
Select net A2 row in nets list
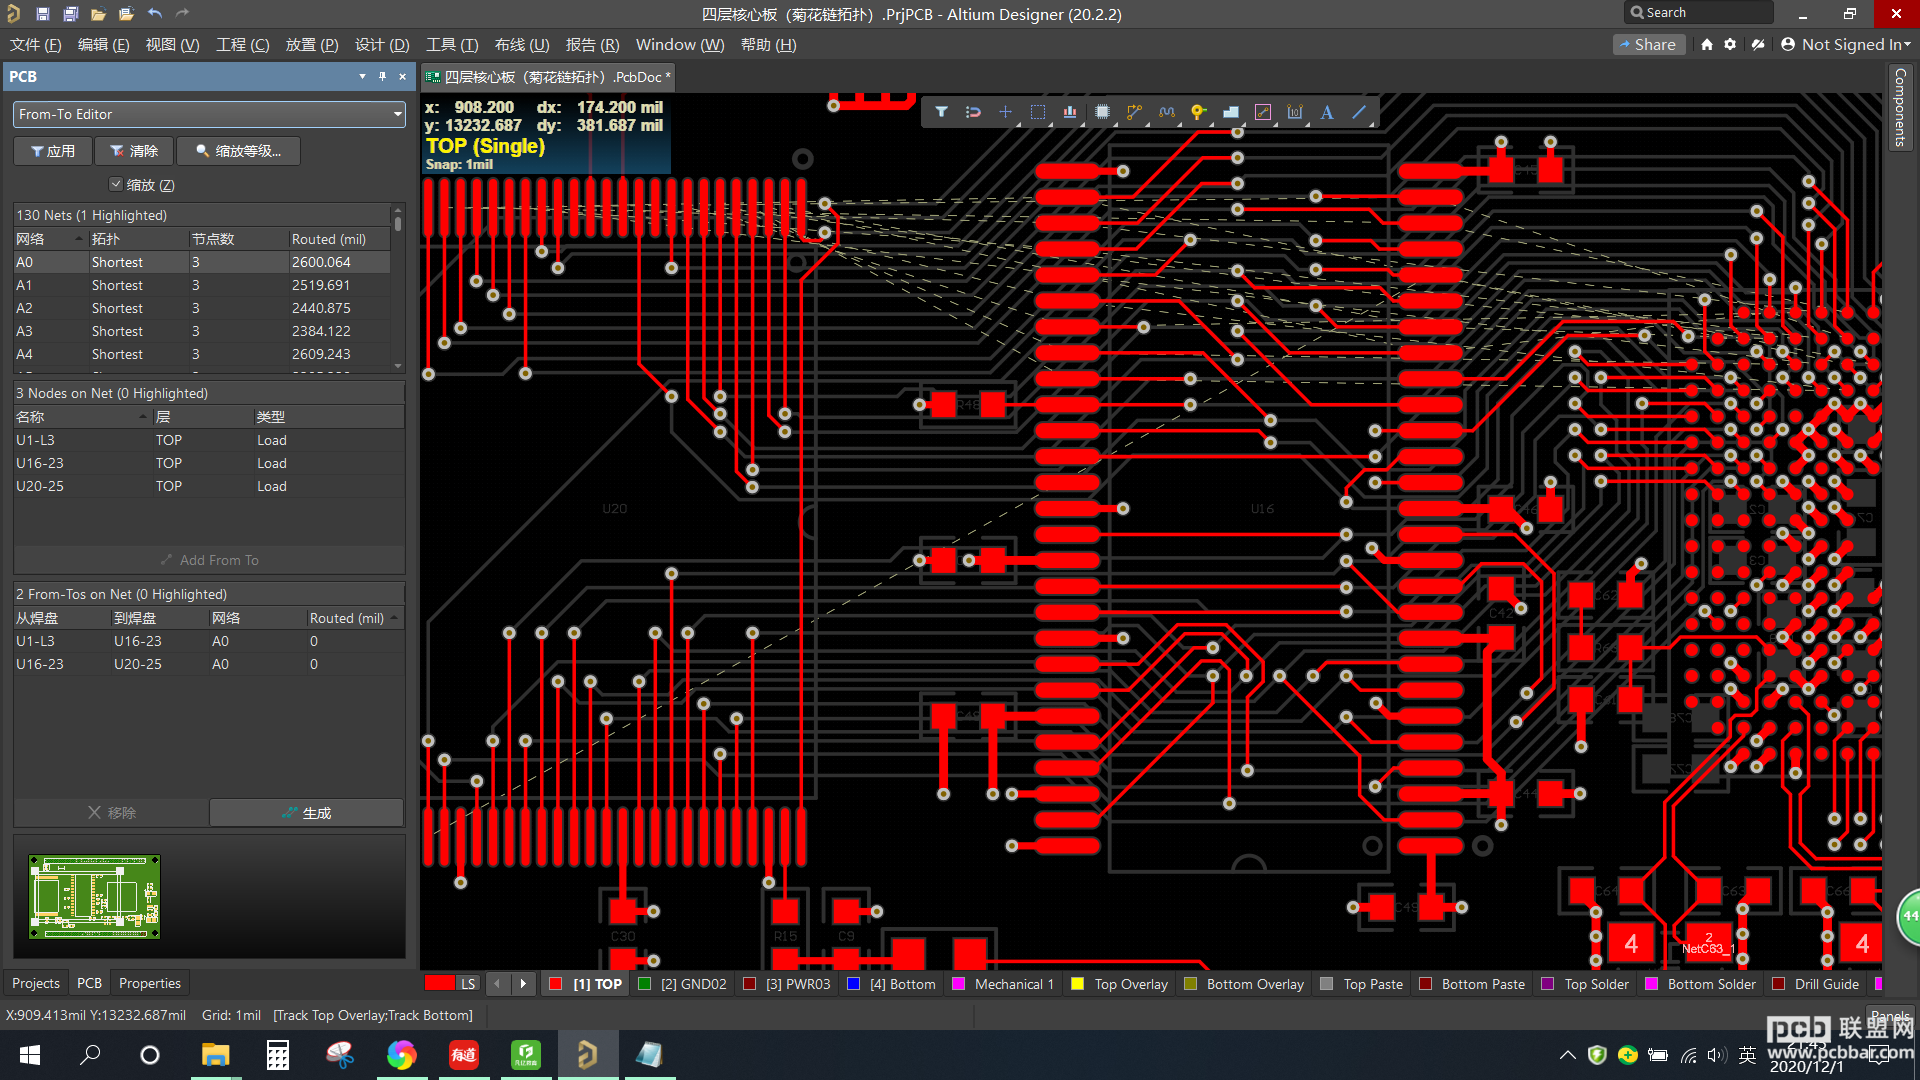(x=202, y=308)
